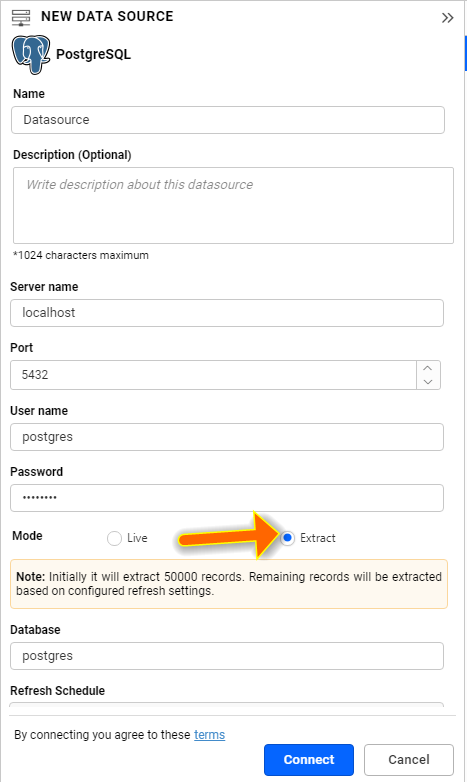Click the data source server icon
The height and width of the screenshot is (782, 467).
(21, 17)
